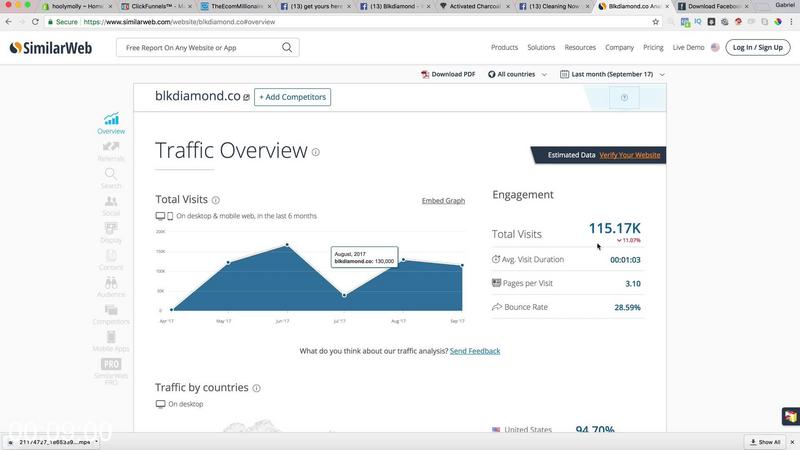This screenshot has height=450, width=800.
Task: Open the downloaded mp4 file in bar
Action: pyautogui.click(x=50, y=442)
